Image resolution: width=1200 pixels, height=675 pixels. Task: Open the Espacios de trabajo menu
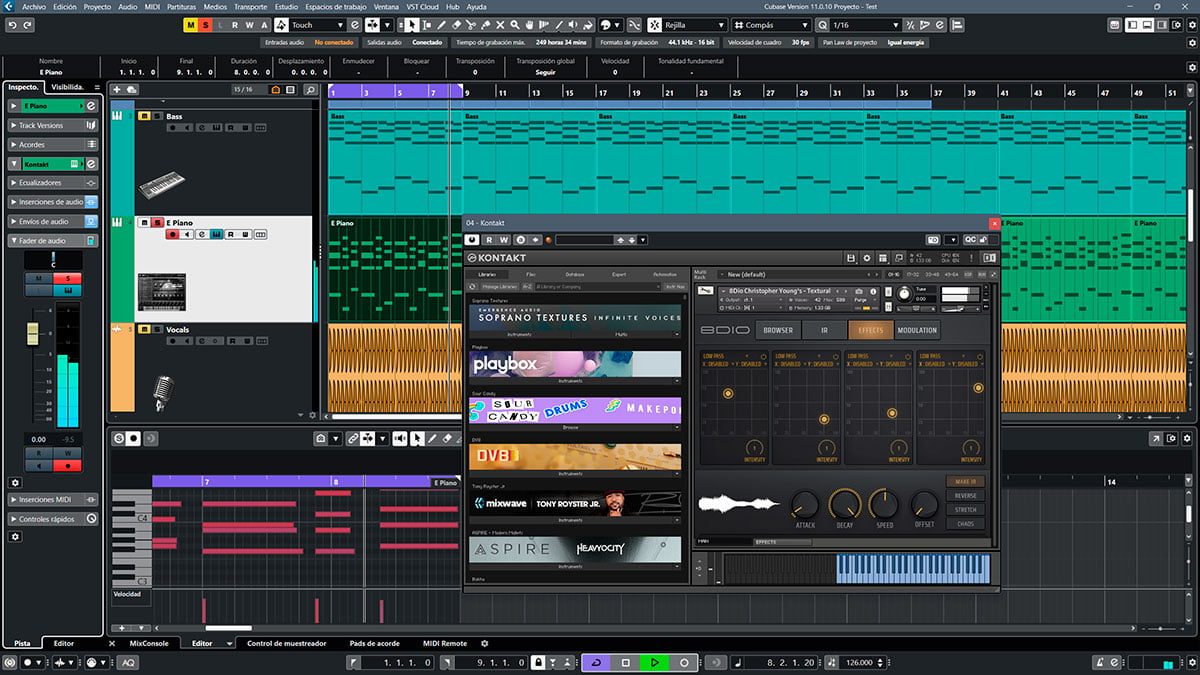tap(338, 6)
